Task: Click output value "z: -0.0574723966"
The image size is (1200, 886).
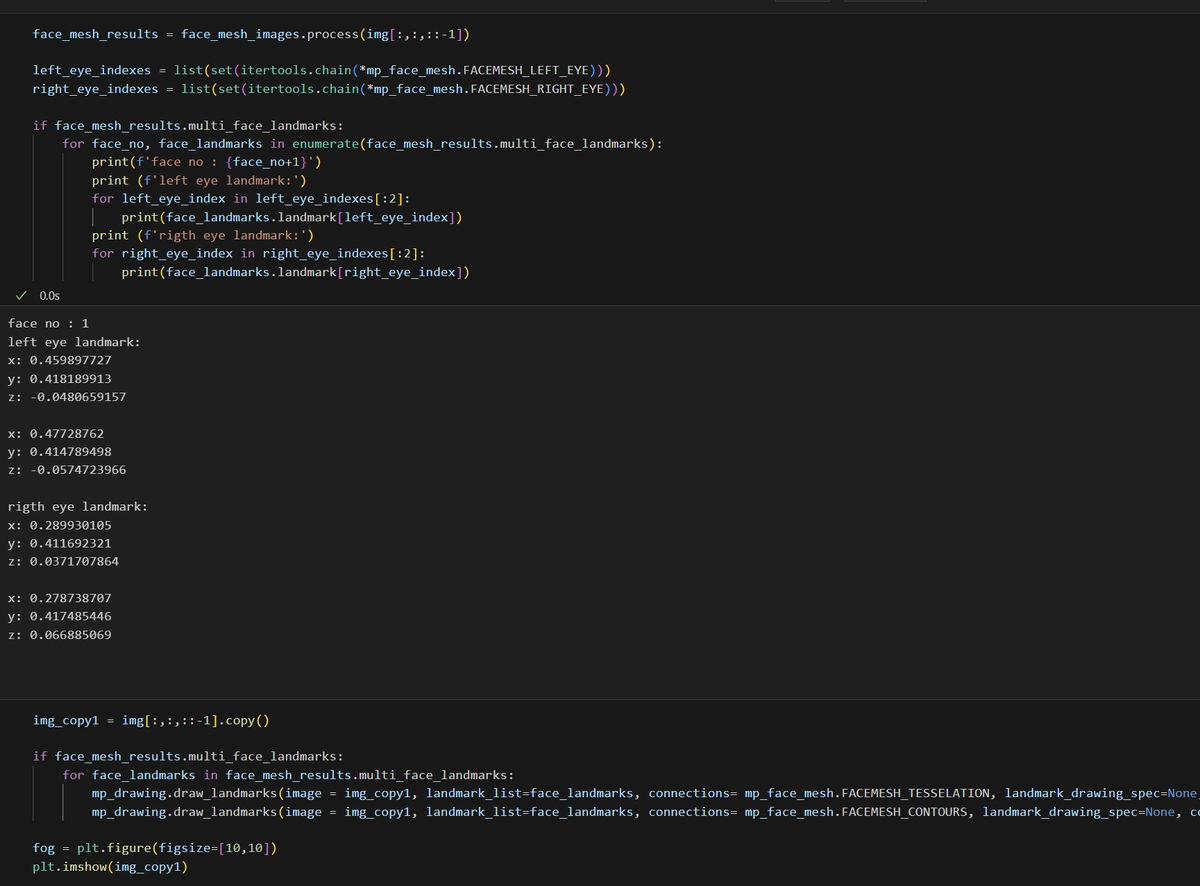Action: [x=67, y=470]
